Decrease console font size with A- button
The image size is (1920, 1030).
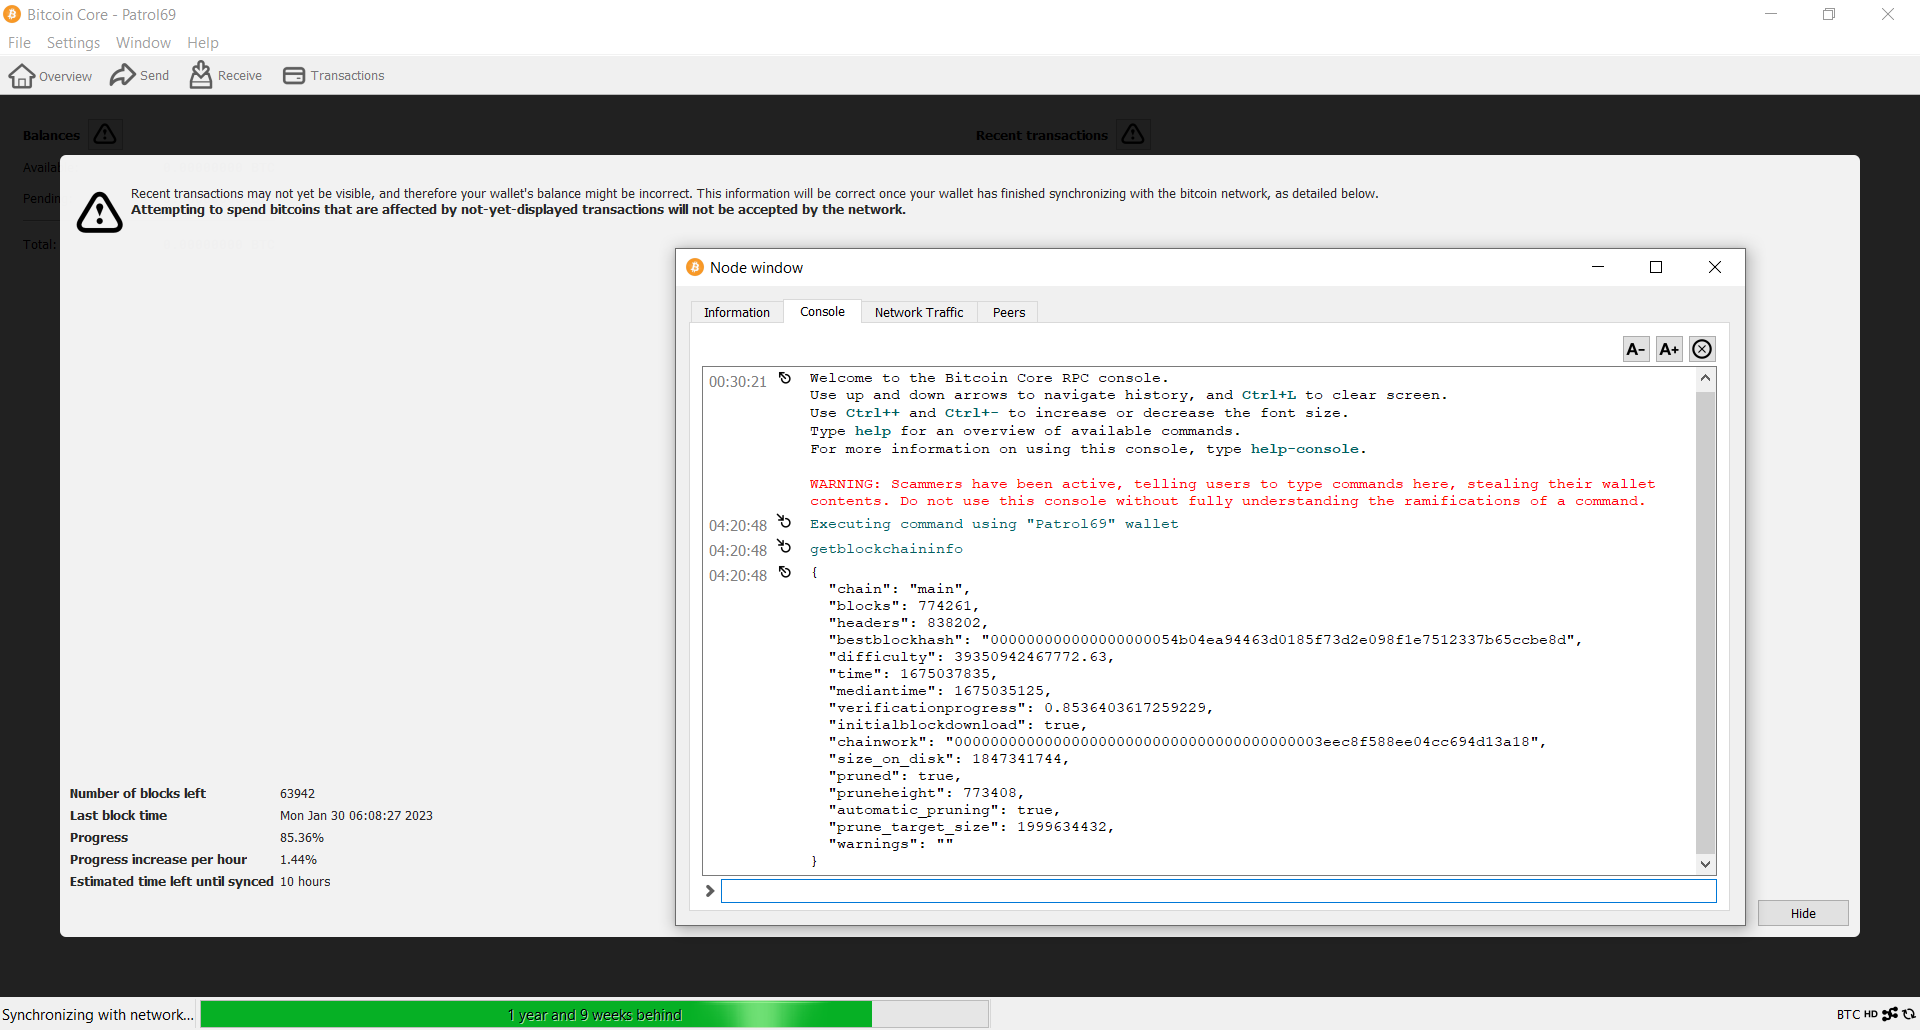coord(1636,349)
